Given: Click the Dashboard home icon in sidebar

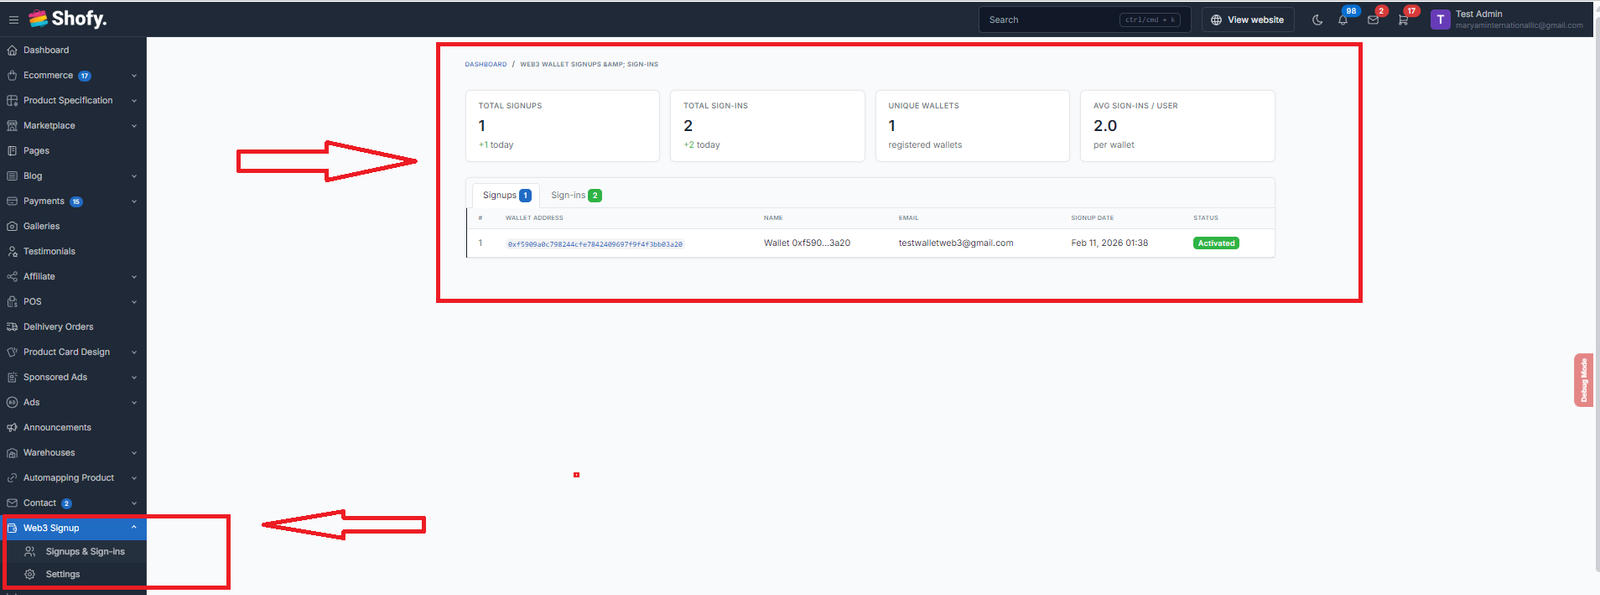Looking at the screenshot, I should [12, 50].
